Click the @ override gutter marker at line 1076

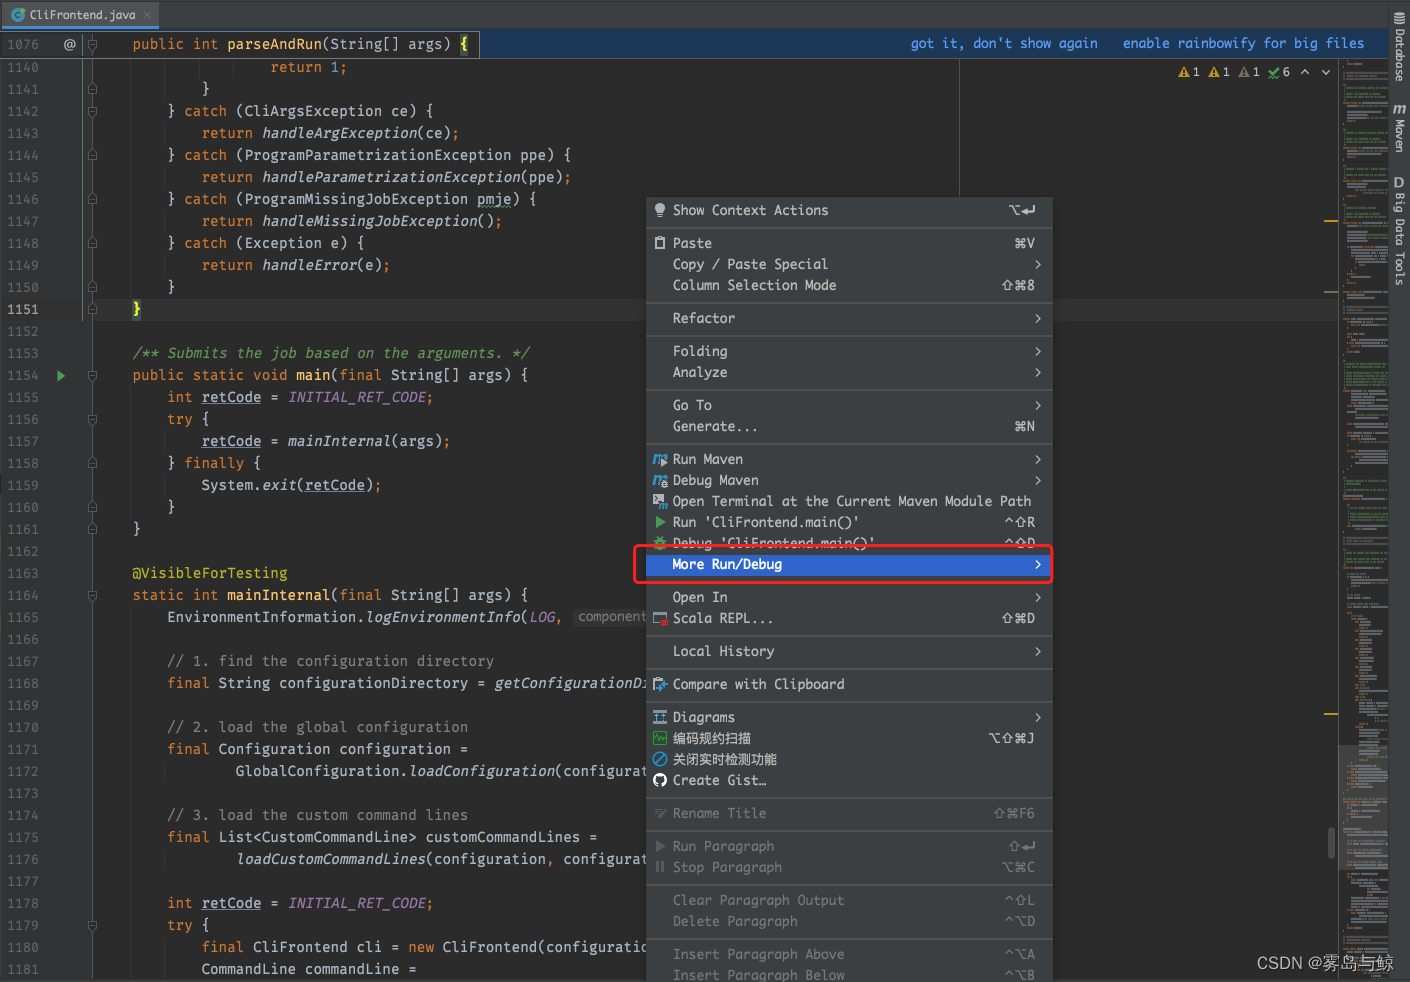click(69, 44)
